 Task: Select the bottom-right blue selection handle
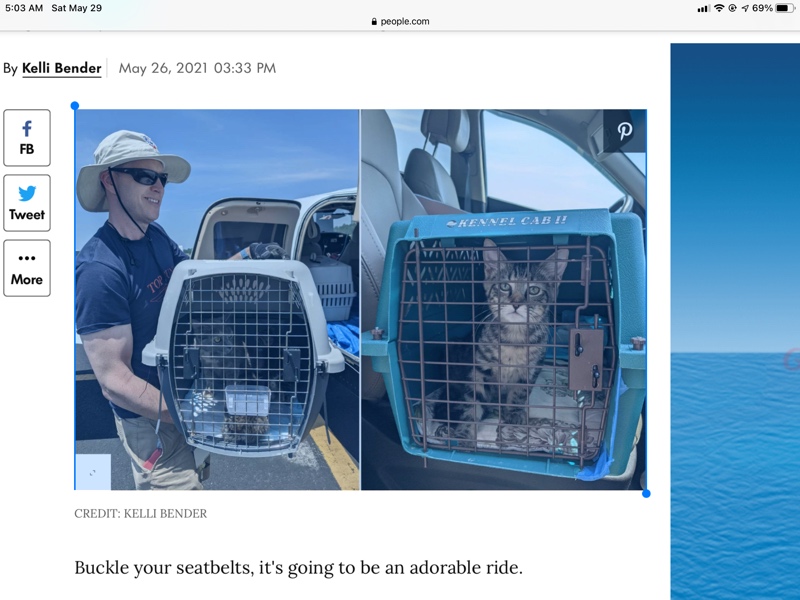point(646,493)
